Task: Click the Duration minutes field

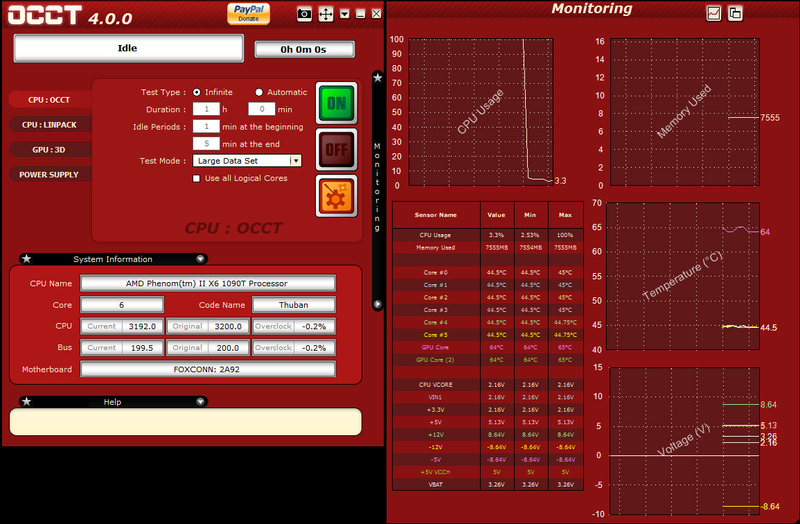Action: coord(262,109)
